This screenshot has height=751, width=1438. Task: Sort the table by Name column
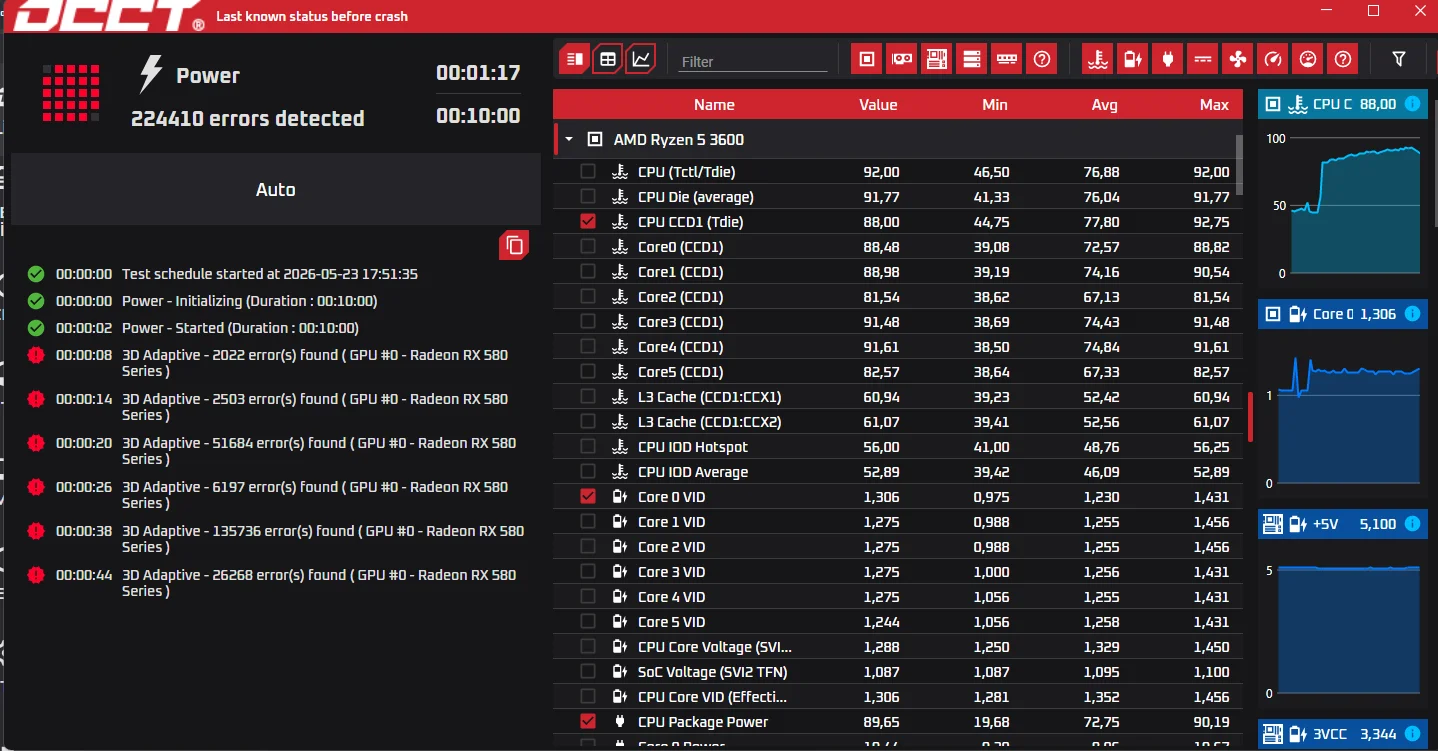tap(714, 105)
